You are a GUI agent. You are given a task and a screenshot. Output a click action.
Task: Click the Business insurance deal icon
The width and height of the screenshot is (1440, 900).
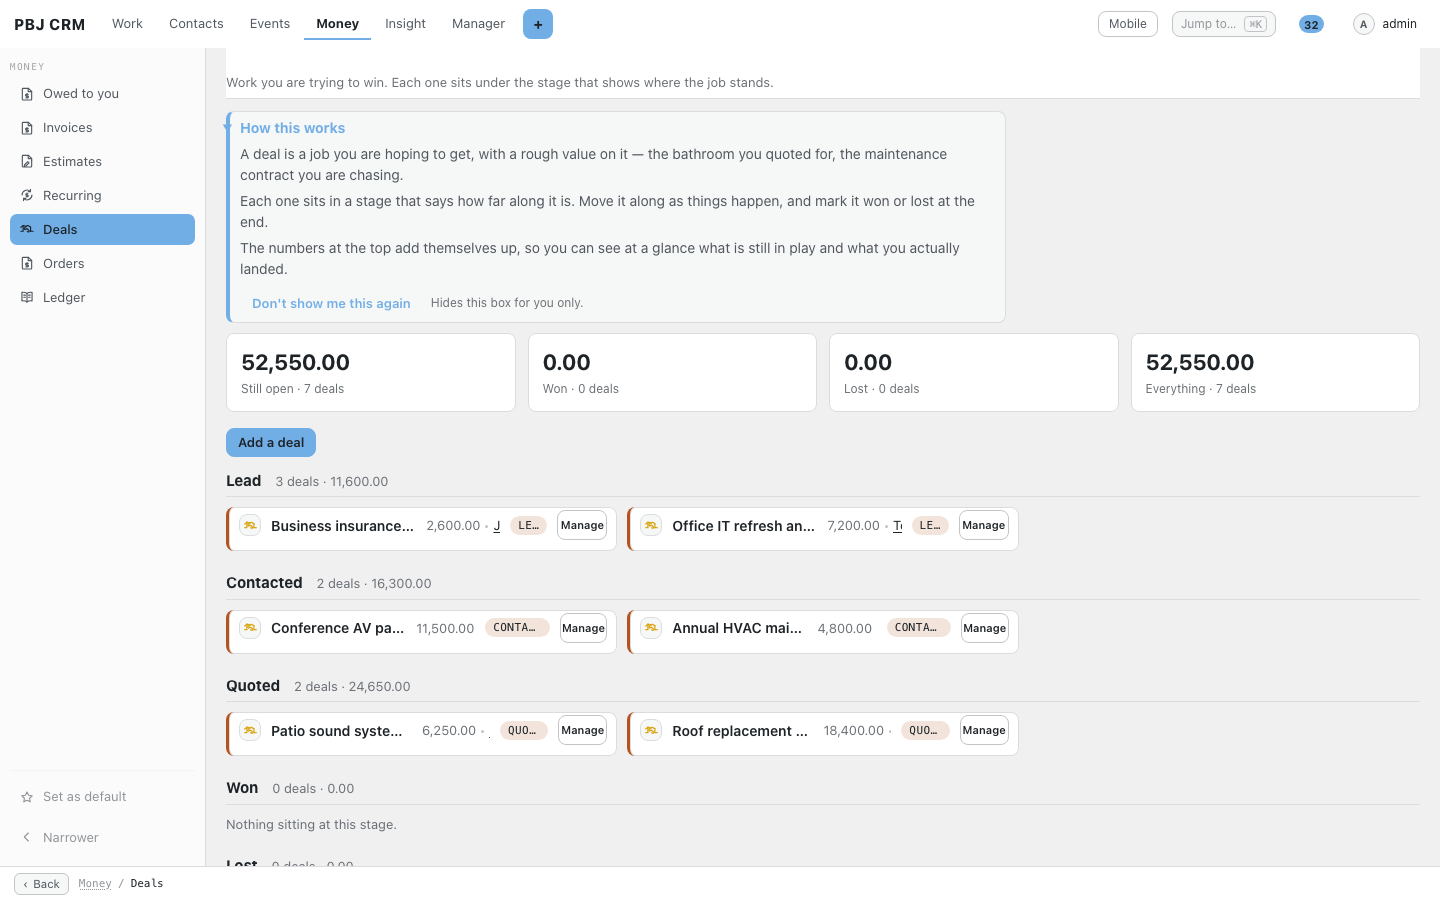pyautogui.click(x=250, y=525)
